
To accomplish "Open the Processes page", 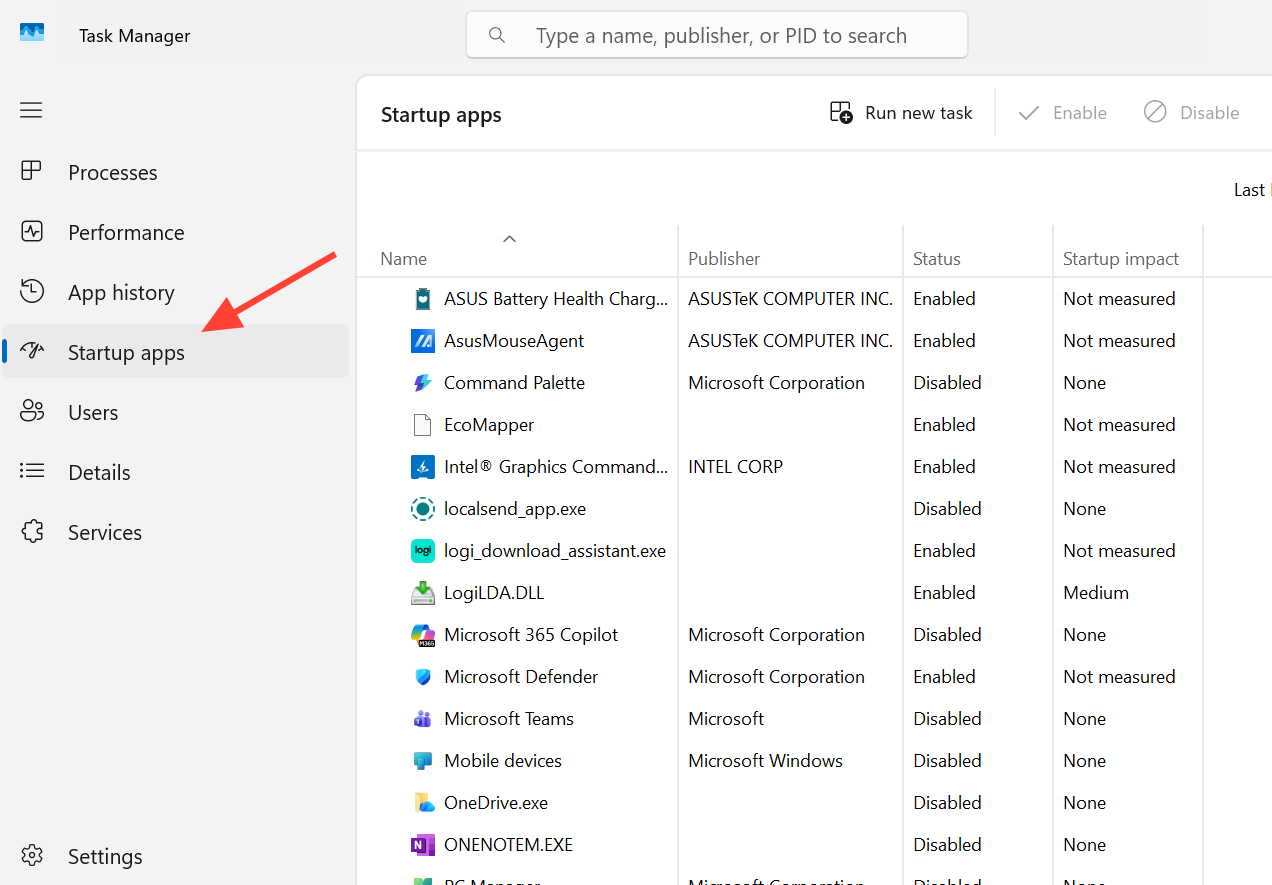I will tap(175, 172).
